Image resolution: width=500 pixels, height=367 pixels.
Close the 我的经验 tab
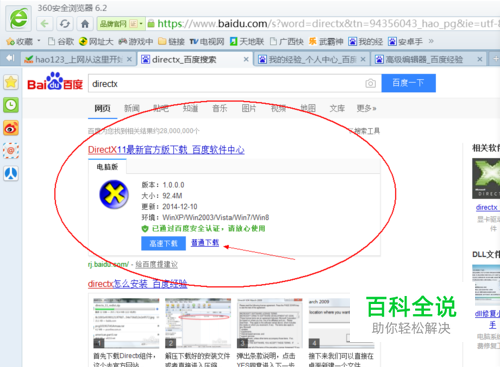tap(363, 59)
